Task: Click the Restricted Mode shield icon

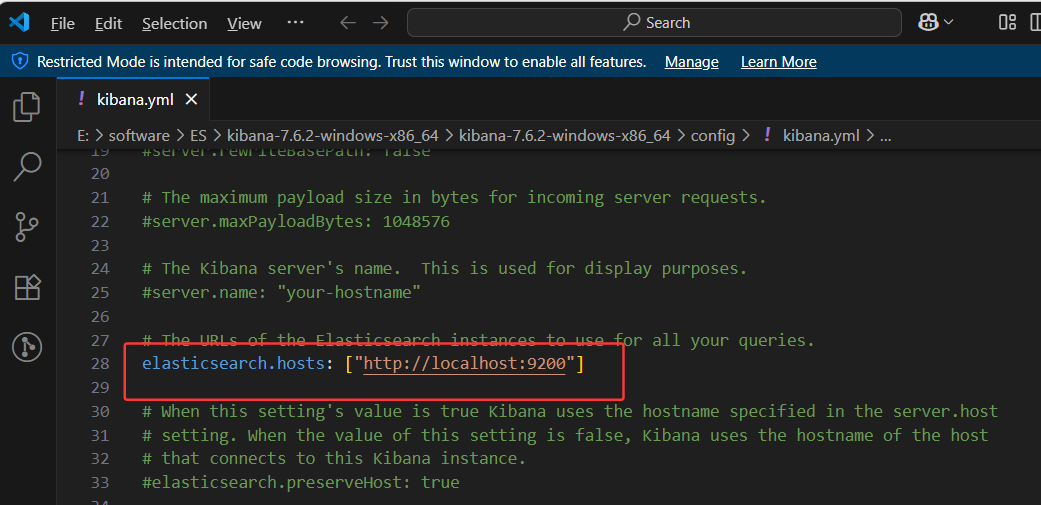Action: [x=20, y=62]
